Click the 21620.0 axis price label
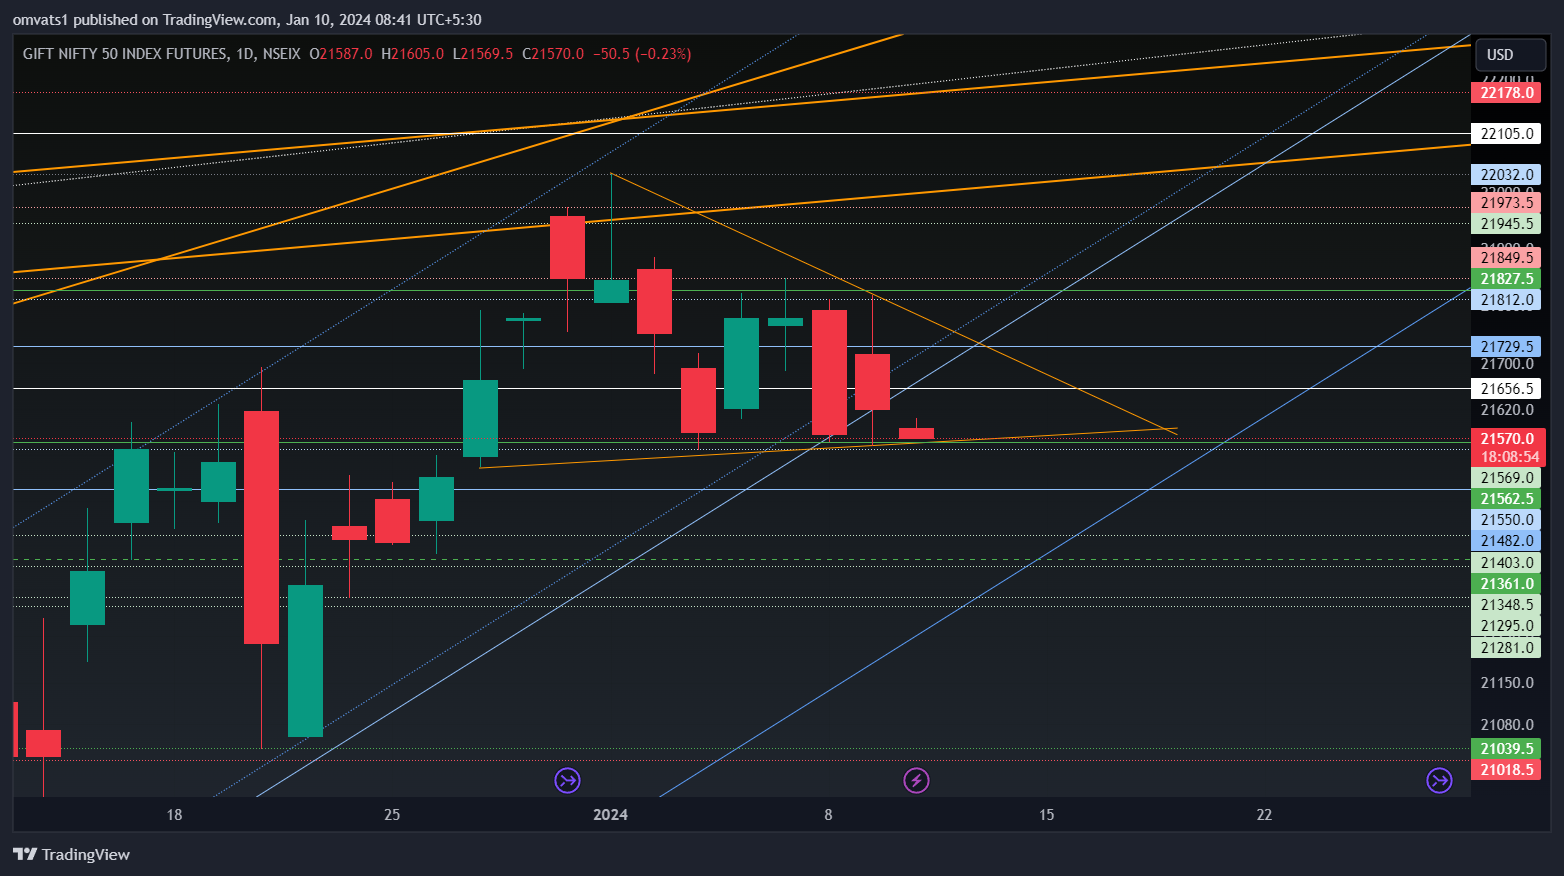The height and width of the screenshot is (876, 1564). [x=1507, y=410]
